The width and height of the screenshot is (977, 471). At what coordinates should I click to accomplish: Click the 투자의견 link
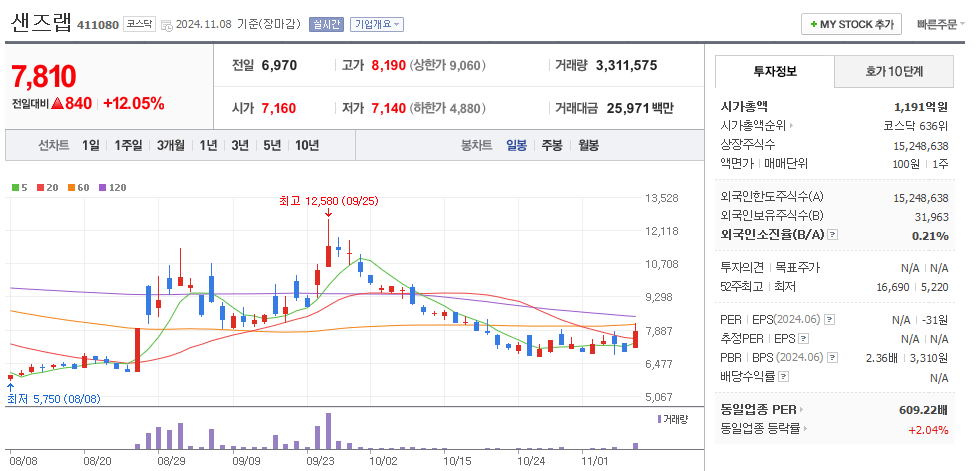[741, 268]
